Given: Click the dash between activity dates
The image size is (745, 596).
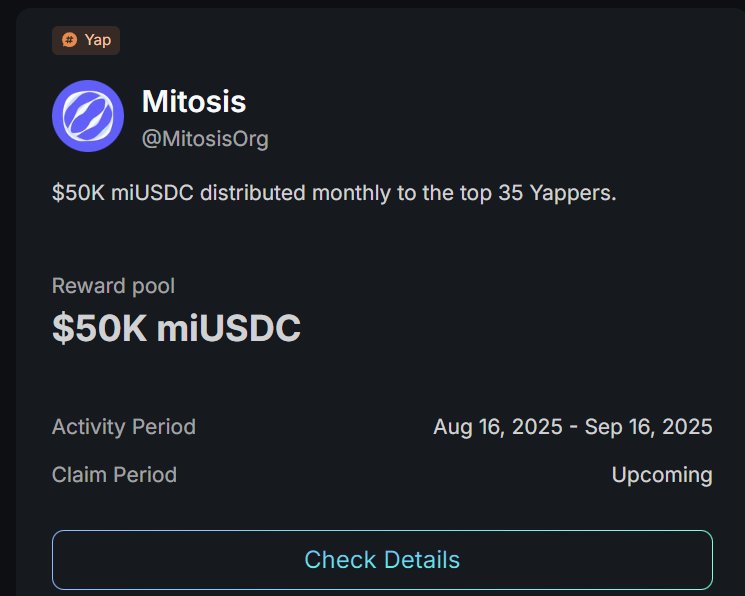Looking at the screenshot, I should (573, 427).
